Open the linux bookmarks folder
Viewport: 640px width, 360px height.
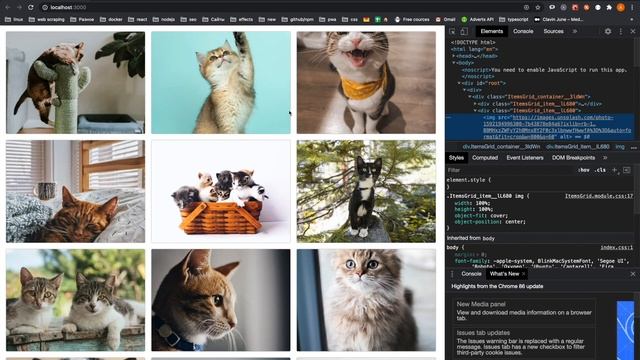click(14, 19)
